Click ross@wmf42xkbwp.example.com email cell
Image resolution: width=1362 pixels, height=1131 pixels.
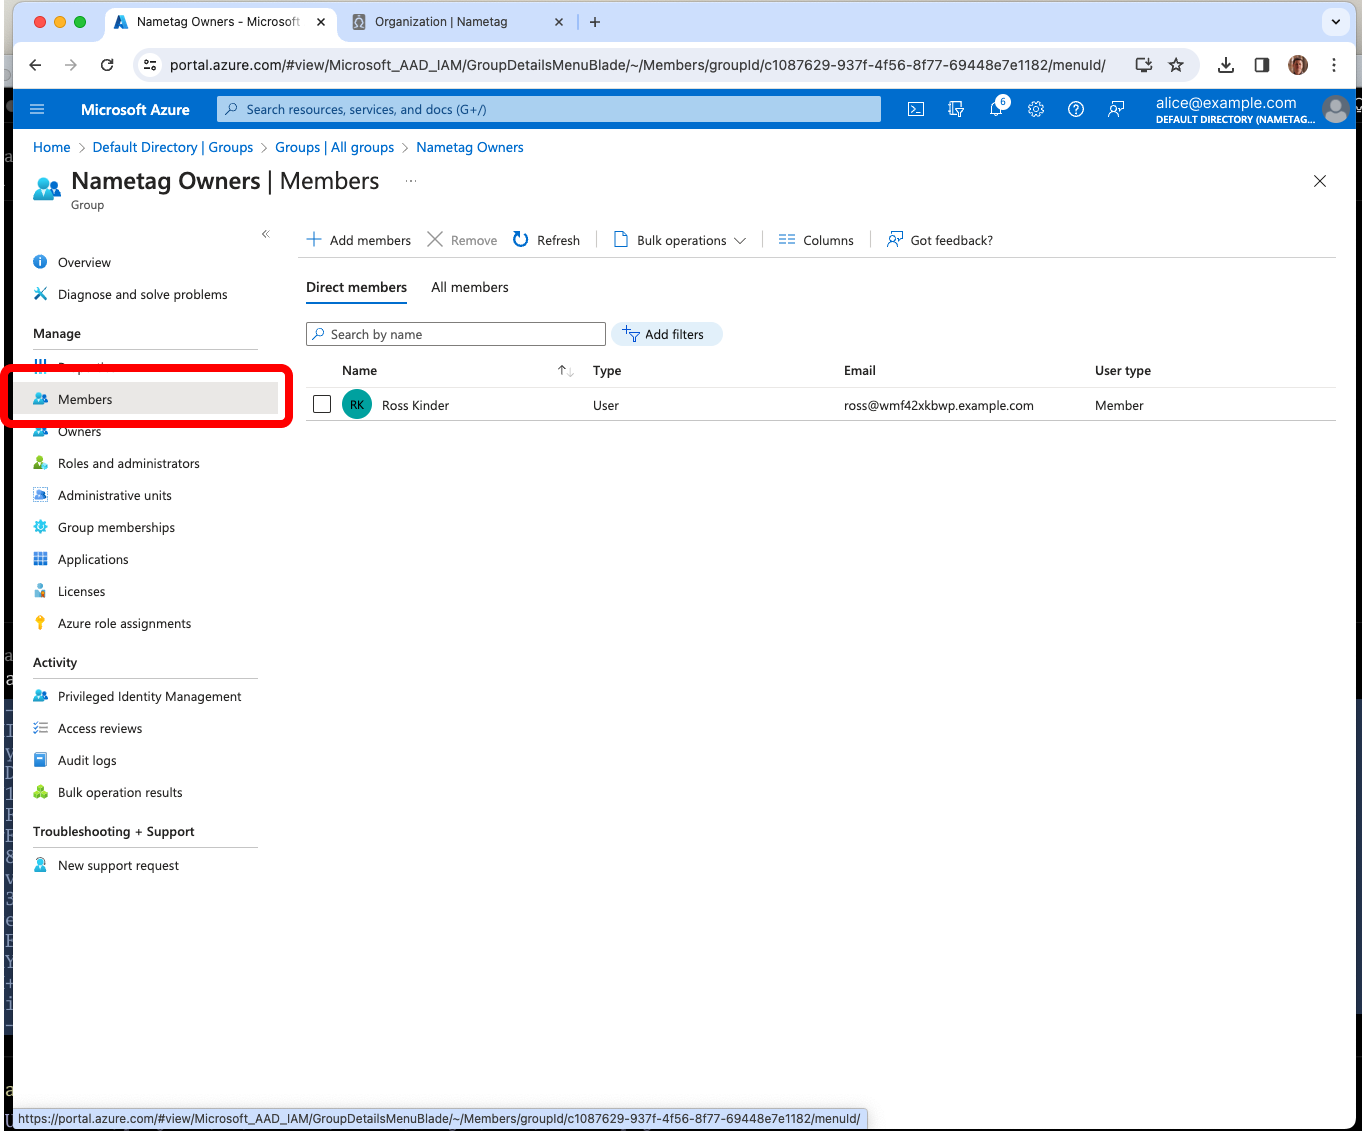click(x=939, y=405)
